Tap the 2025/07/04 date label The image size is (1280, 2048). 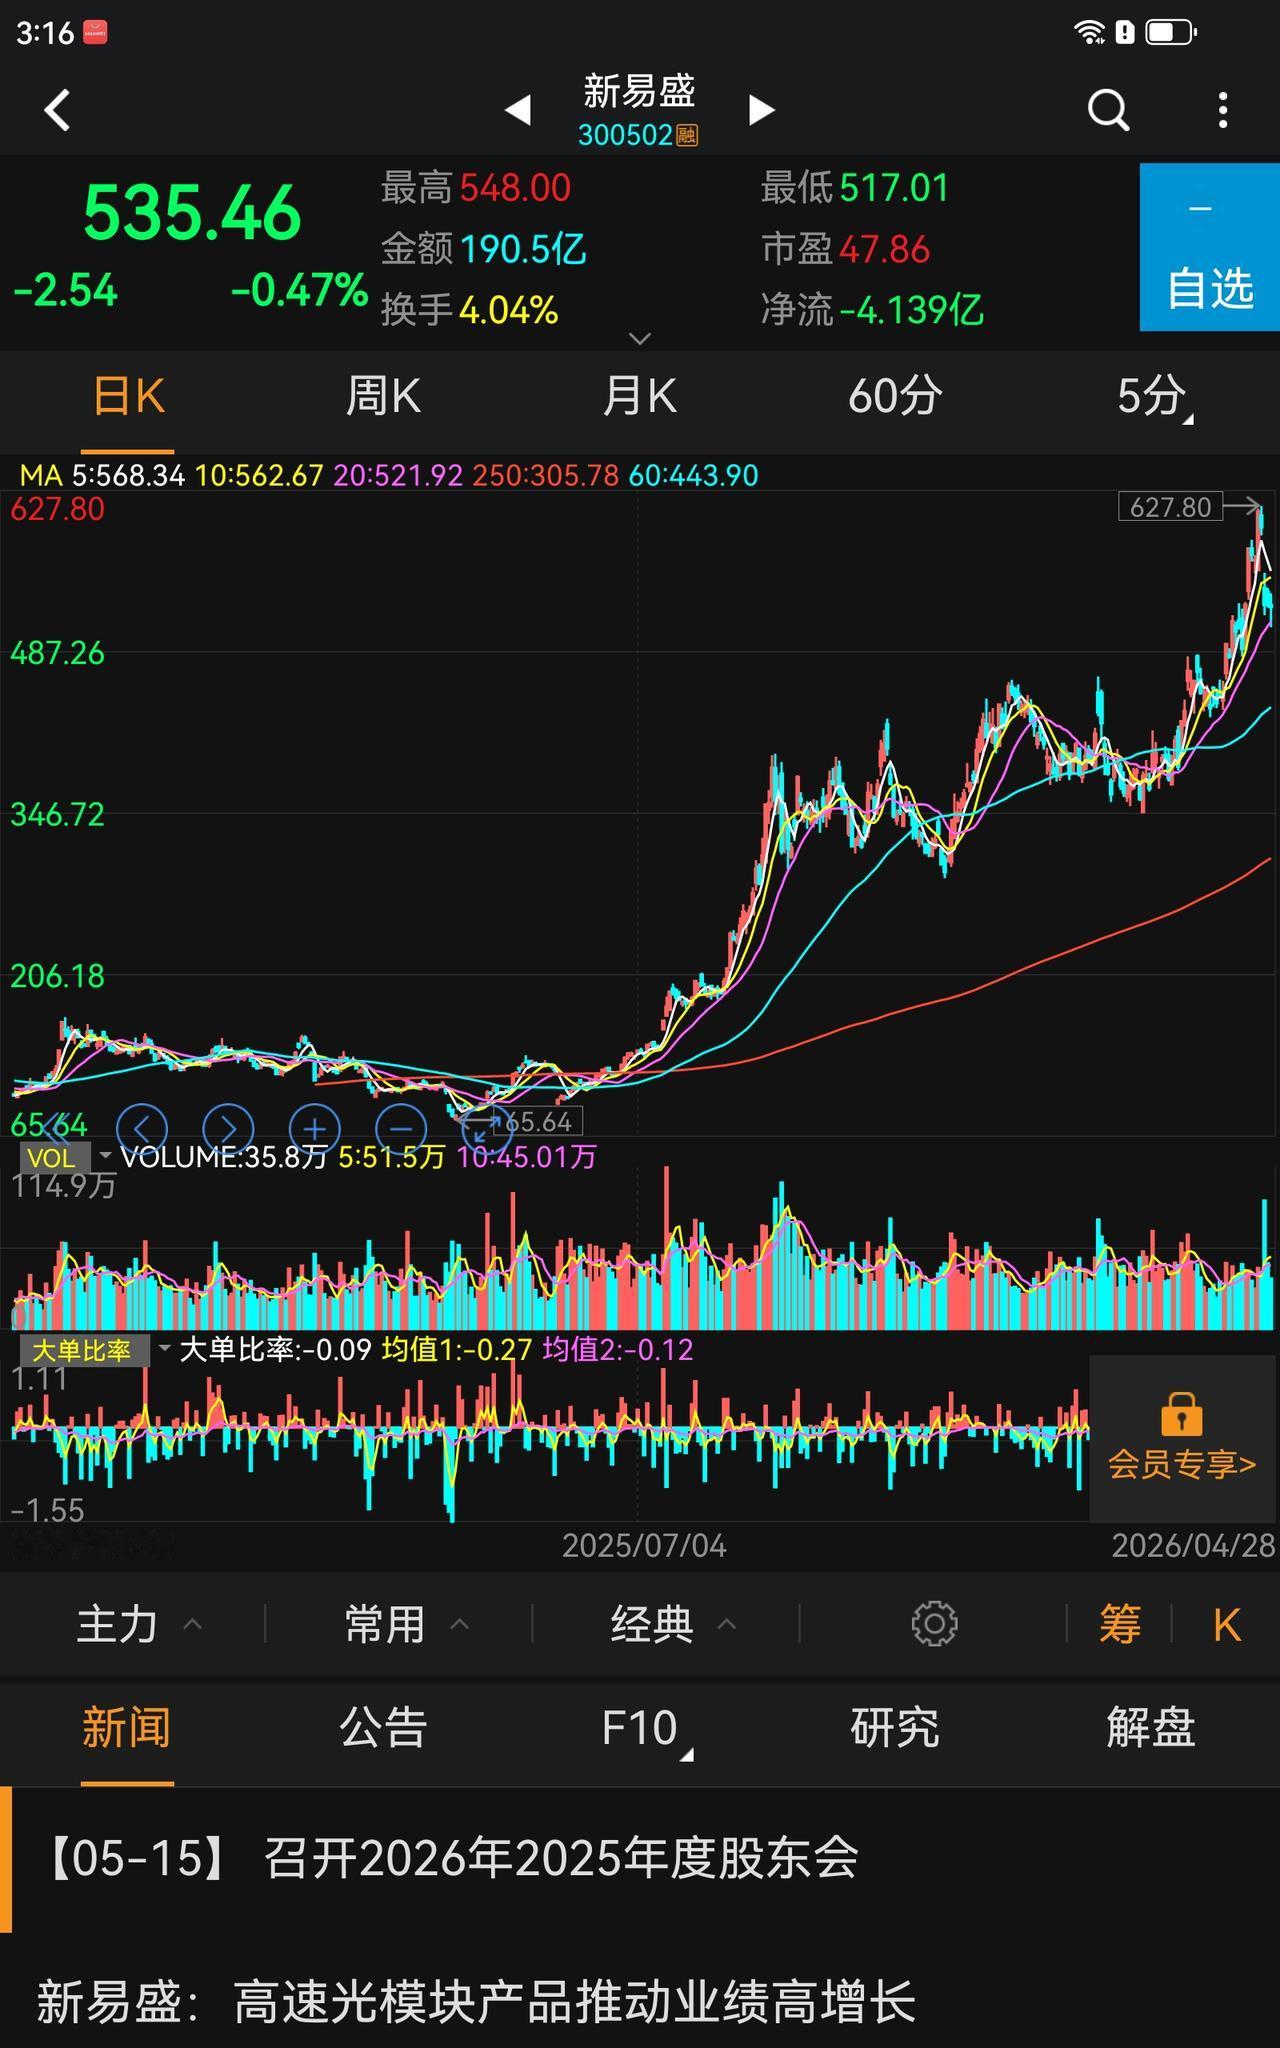coord(644,1546)
